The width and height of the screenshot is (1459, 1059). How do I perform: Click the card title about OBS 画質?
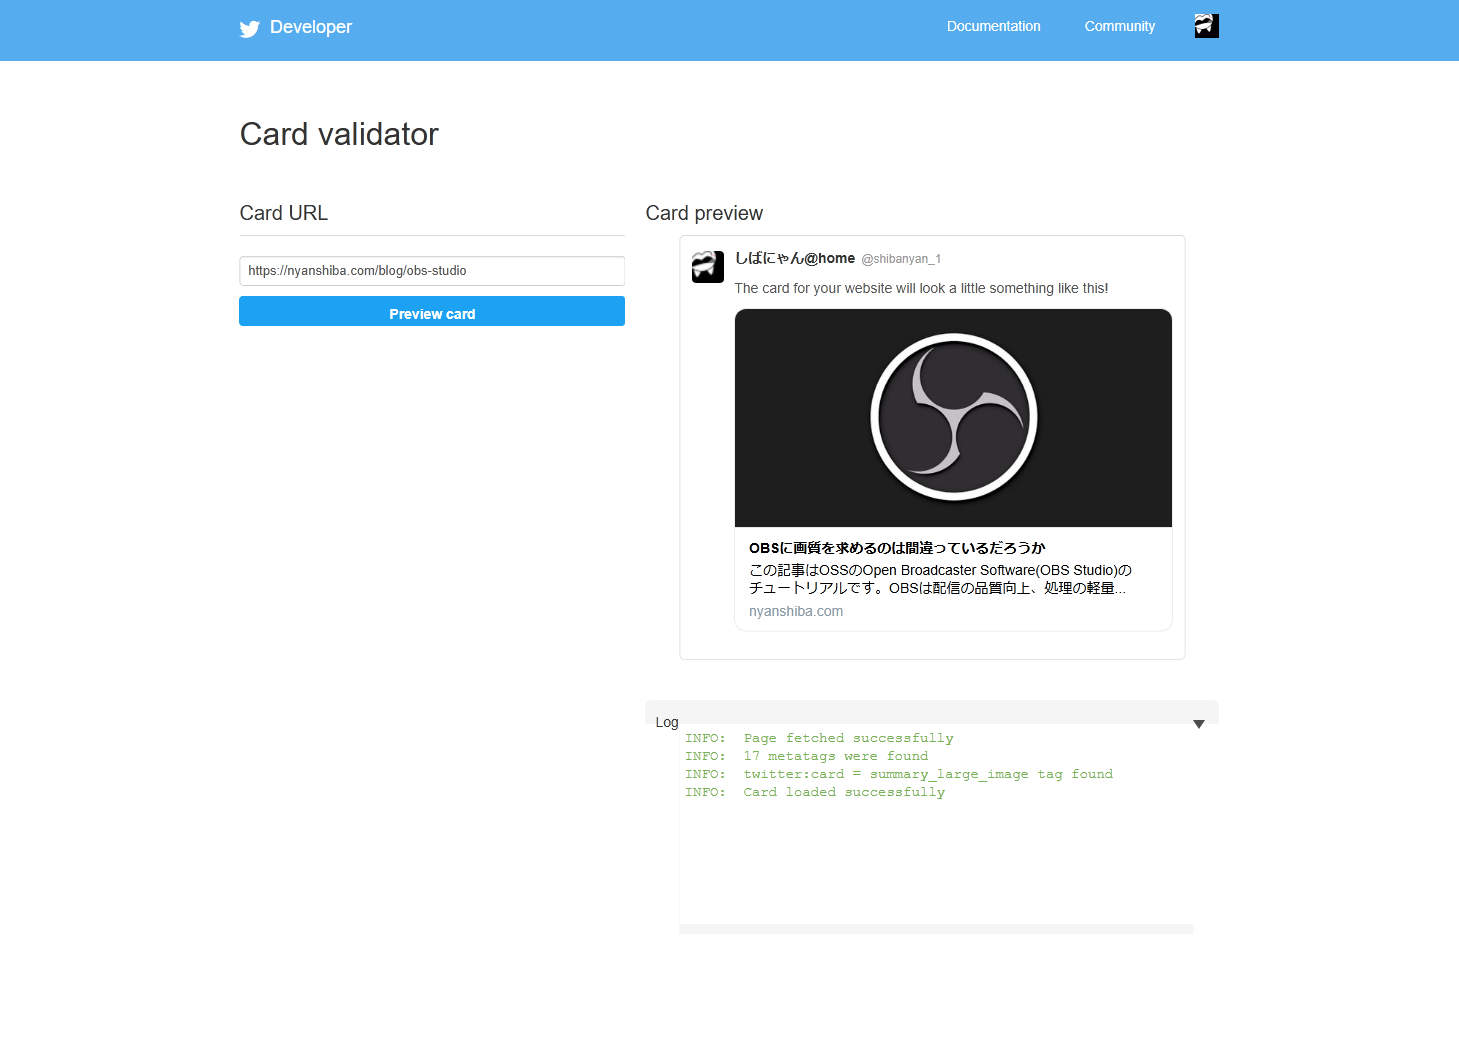point(897,547)
